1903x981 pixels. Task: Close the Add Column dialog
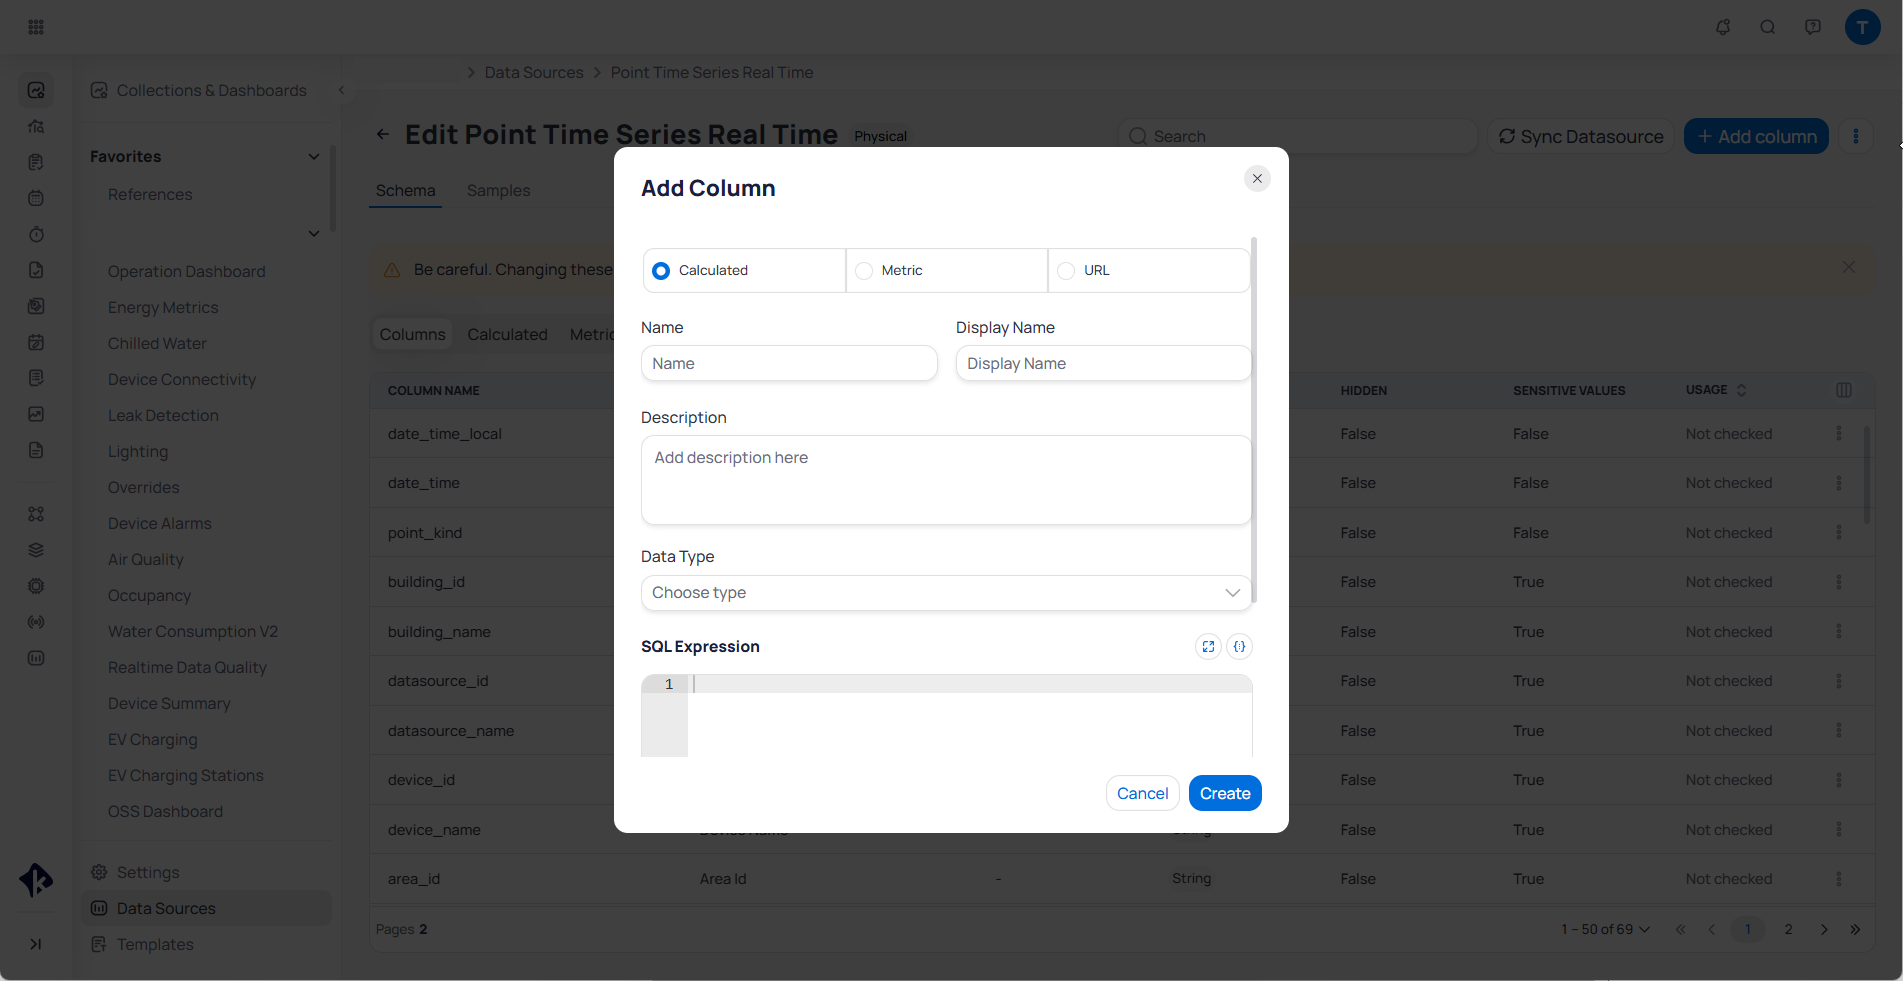pos(1257,178)
